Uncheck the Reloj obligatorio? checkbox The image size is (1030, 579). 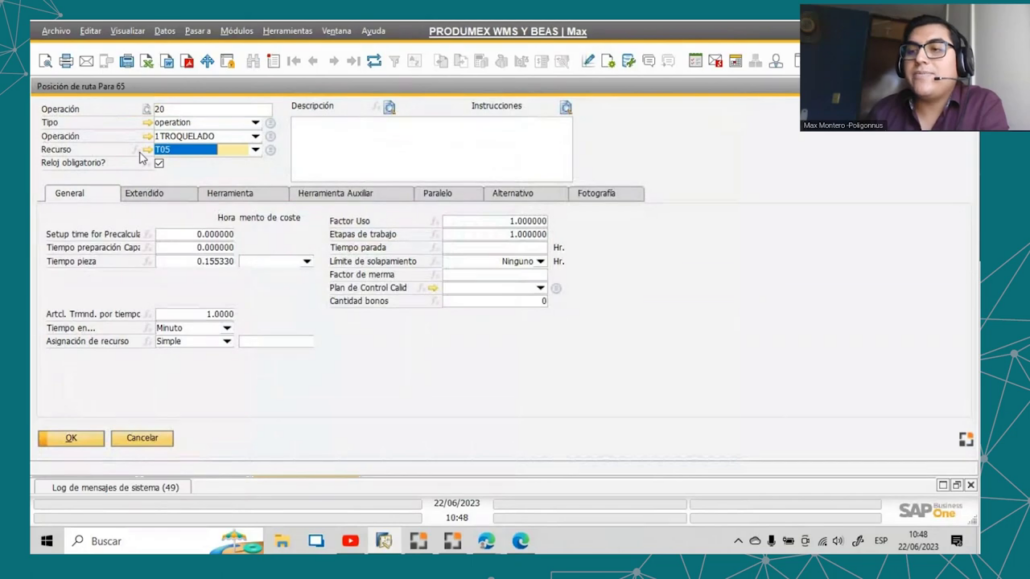(159, 162)
